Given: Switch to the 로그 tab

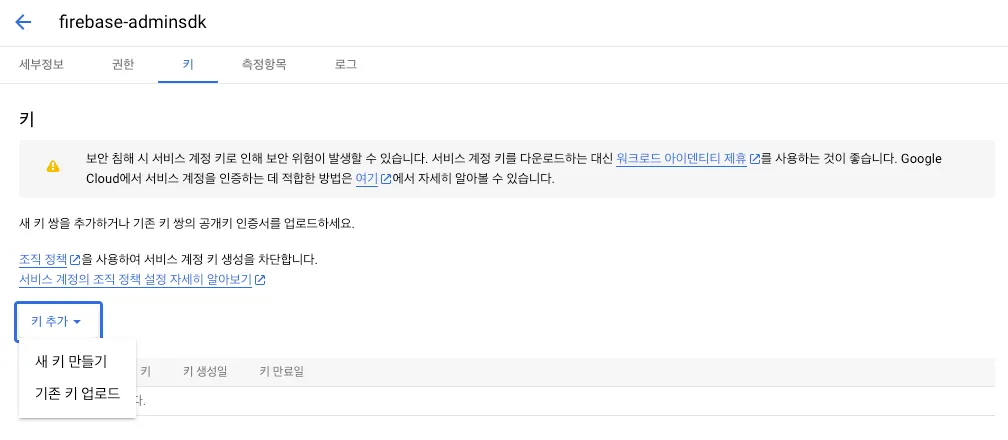Looking at the screenshot, I should [x=346, y=64].
